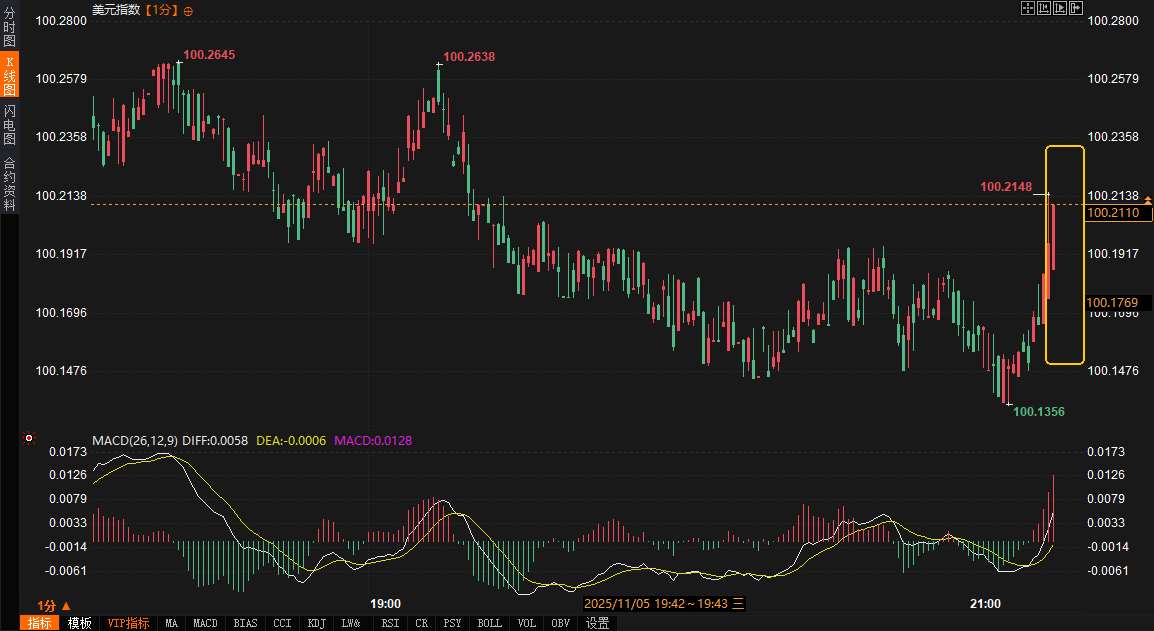Click the red indicator icon left of MACD panel
The height and width of the screenshot is (631, 1154).
[x=29, y=438]
